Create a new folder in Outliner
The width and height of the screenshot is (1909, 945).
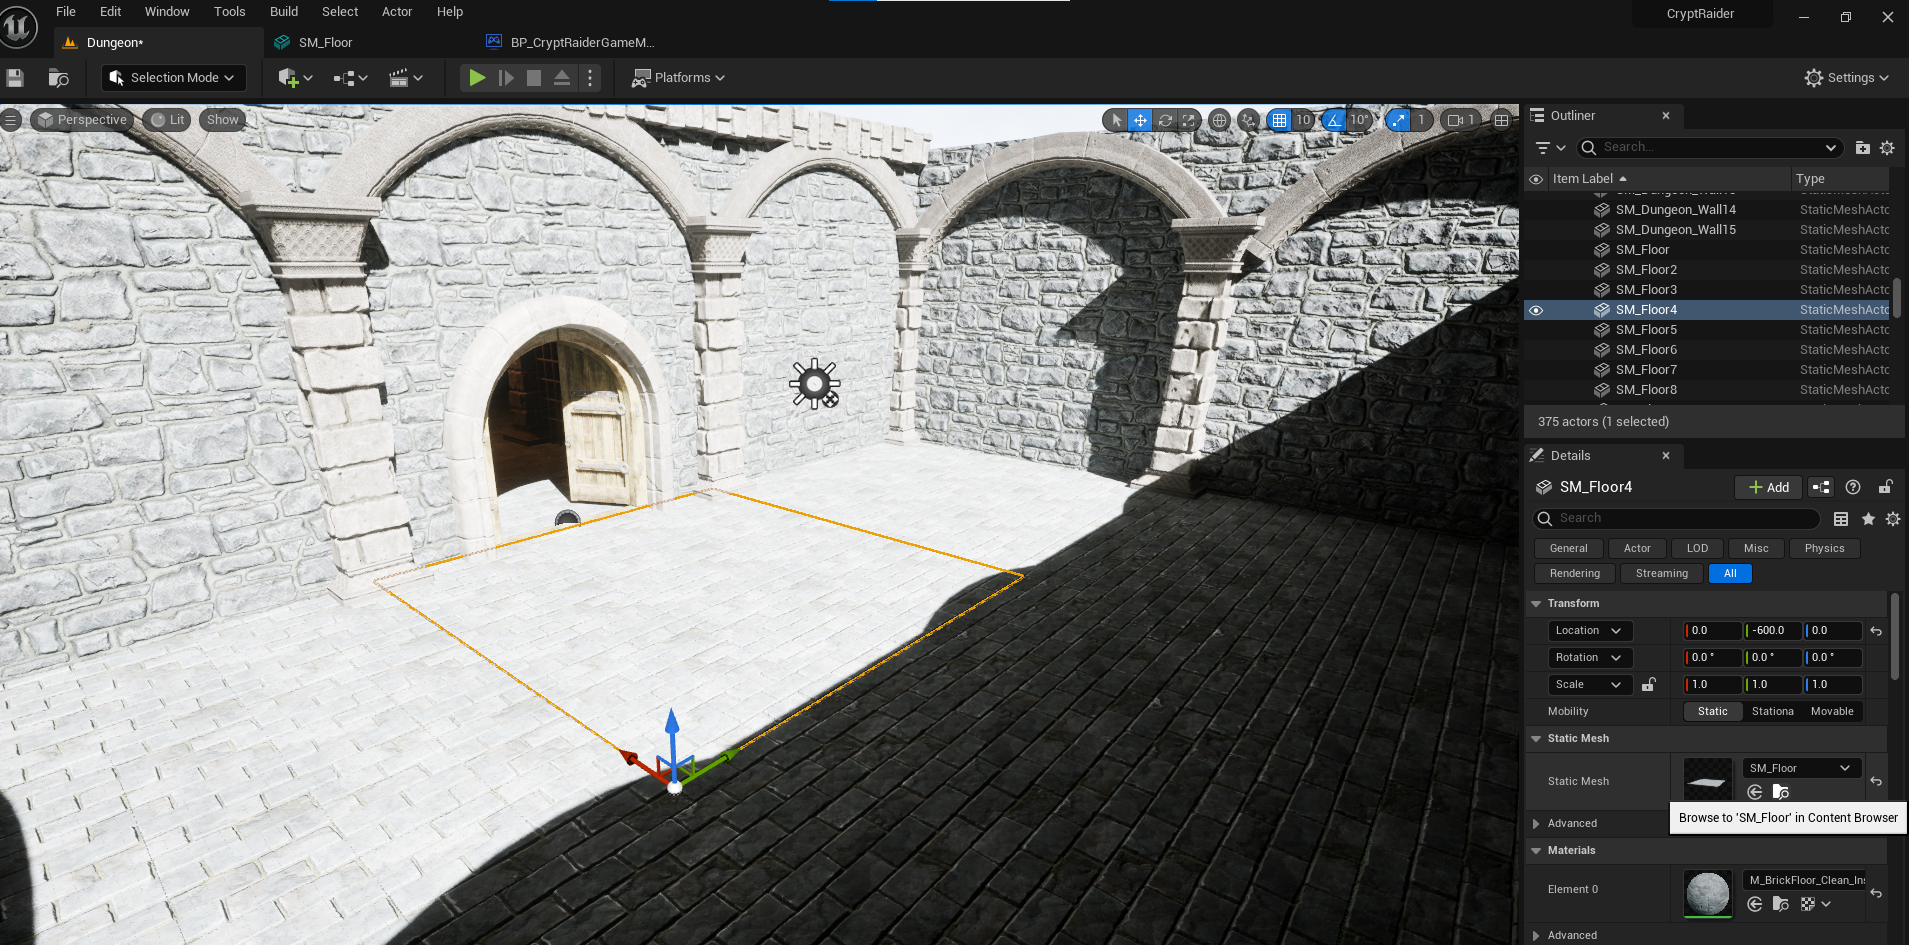[1862, 148]
